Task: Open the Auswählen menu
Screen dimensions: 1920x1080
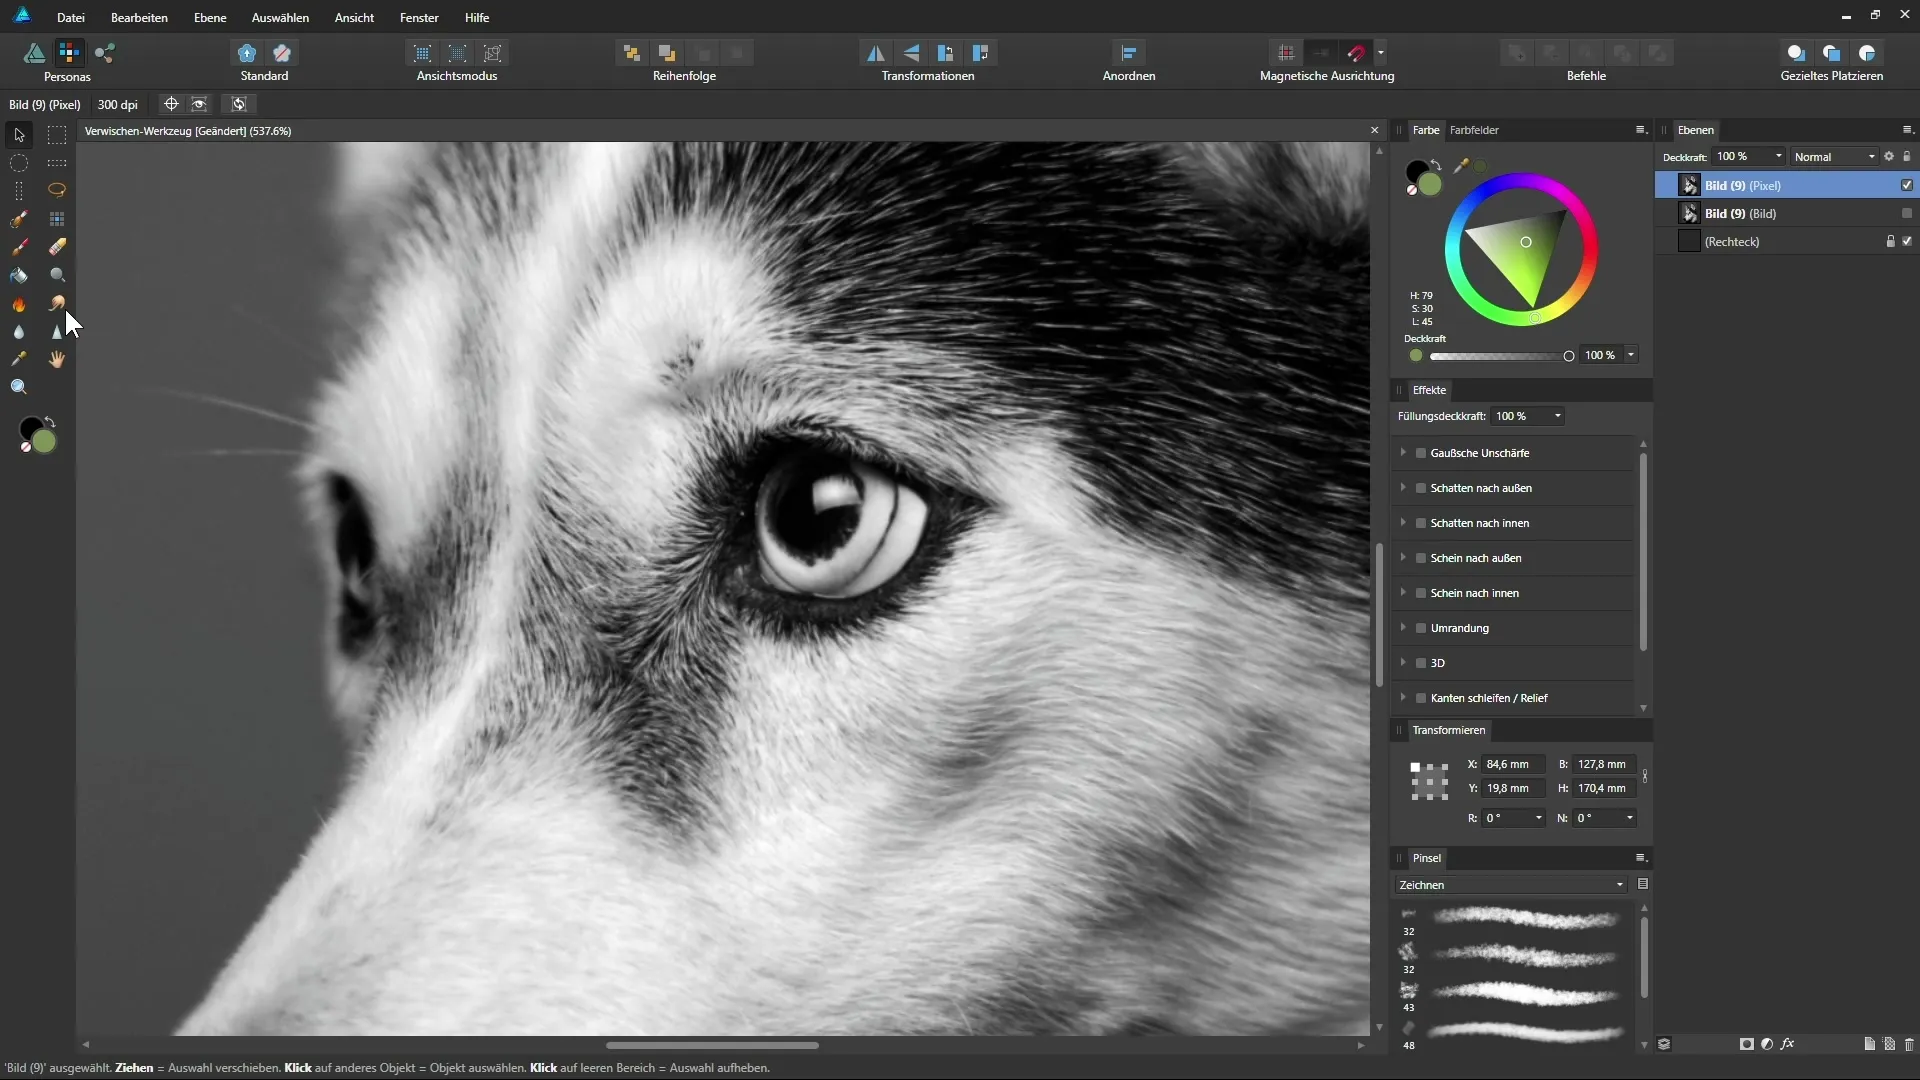Action: pos(280,18)
